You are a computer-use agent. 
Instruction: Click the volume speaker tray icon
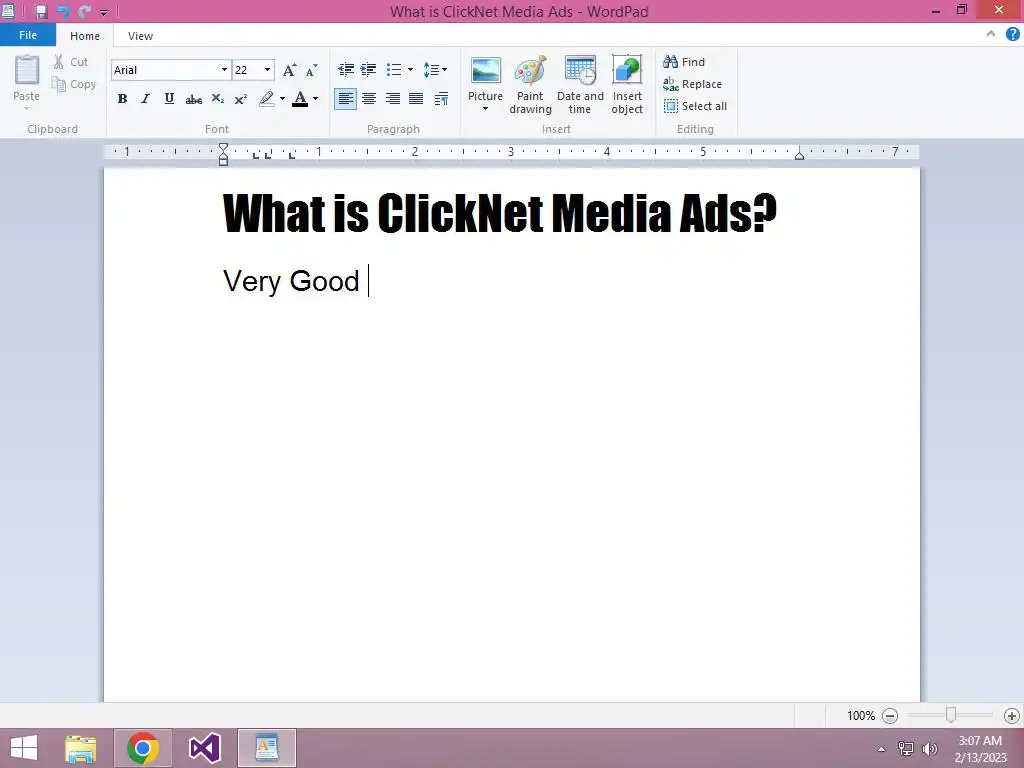[929, 749]
